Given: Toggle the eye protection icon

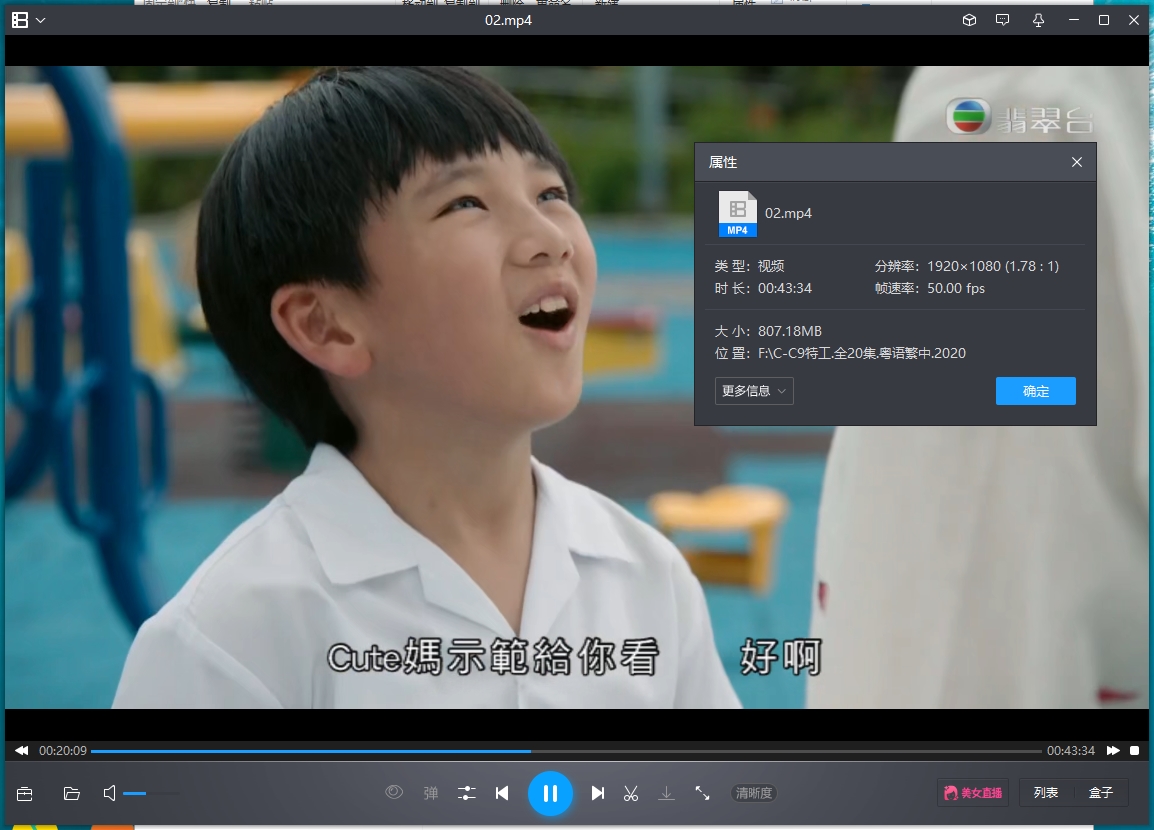Looking at the screenshot, I should coord(394,792).
